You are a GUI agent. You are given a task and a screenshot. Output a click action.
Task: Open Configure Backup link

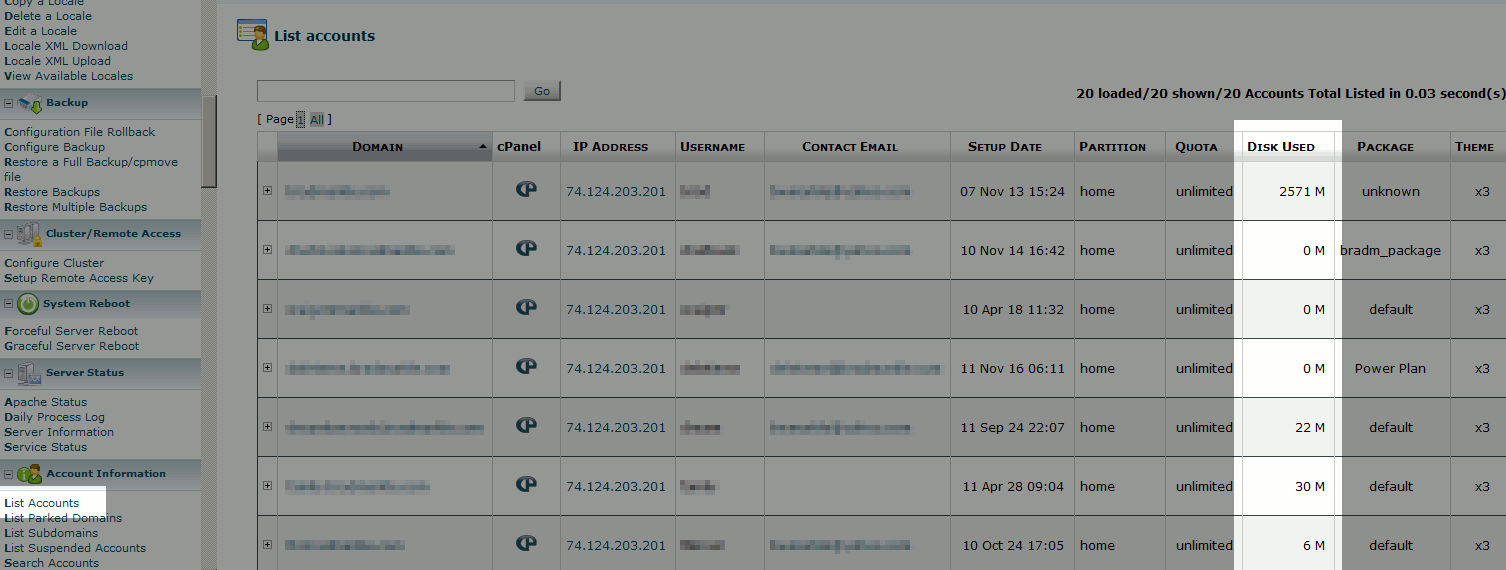(x=54, y=147)
